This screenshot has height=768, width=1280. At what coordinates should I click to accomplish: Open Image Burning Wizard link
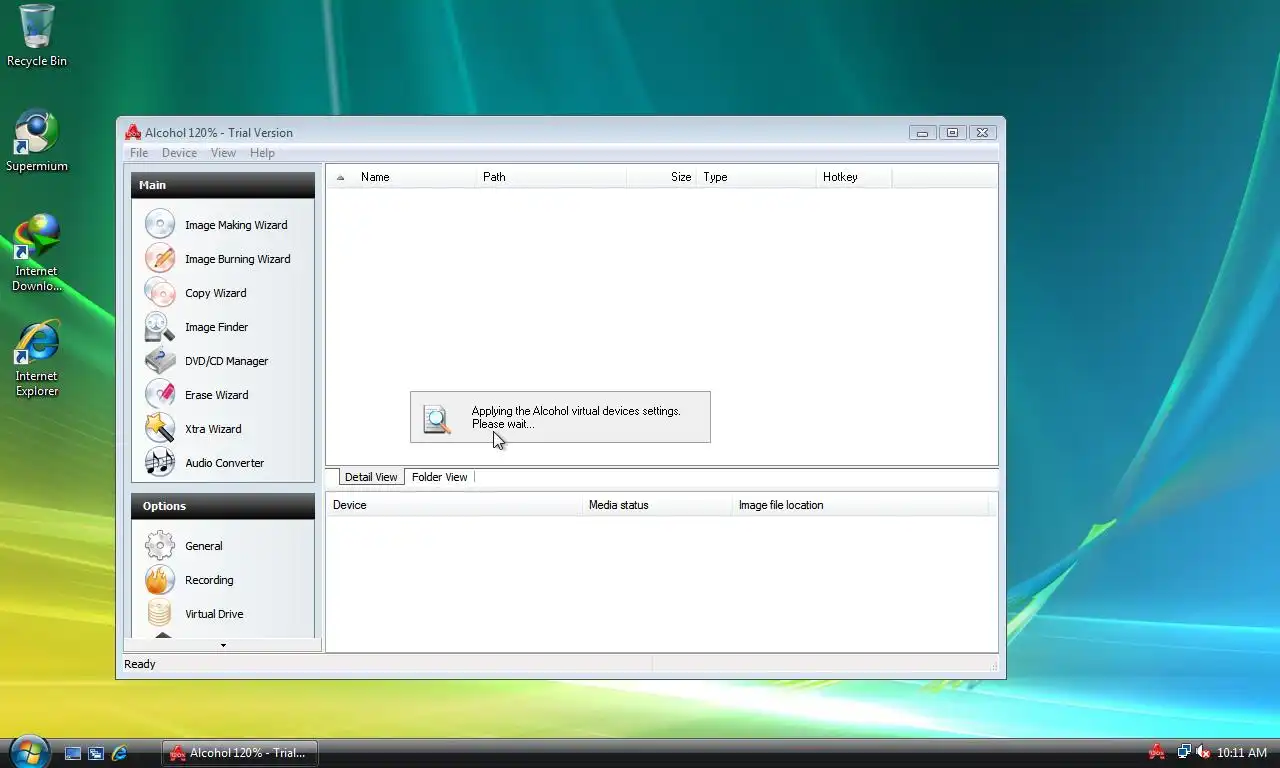point(238,259)
